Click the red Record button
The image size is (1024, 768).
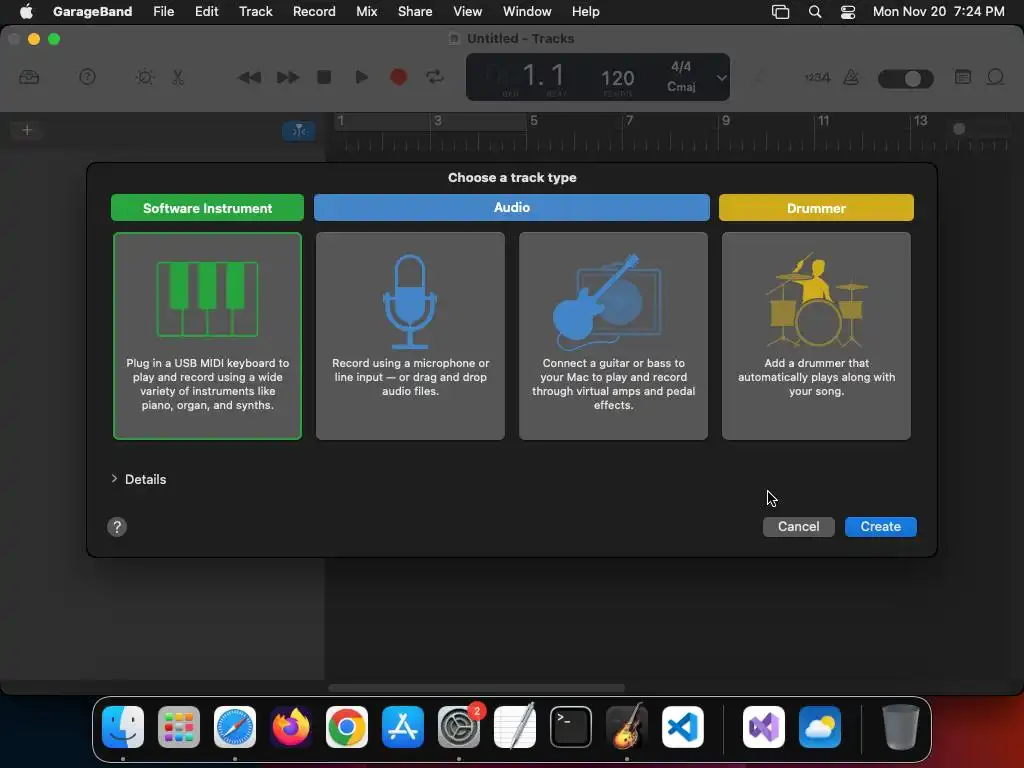coord(398,77)
